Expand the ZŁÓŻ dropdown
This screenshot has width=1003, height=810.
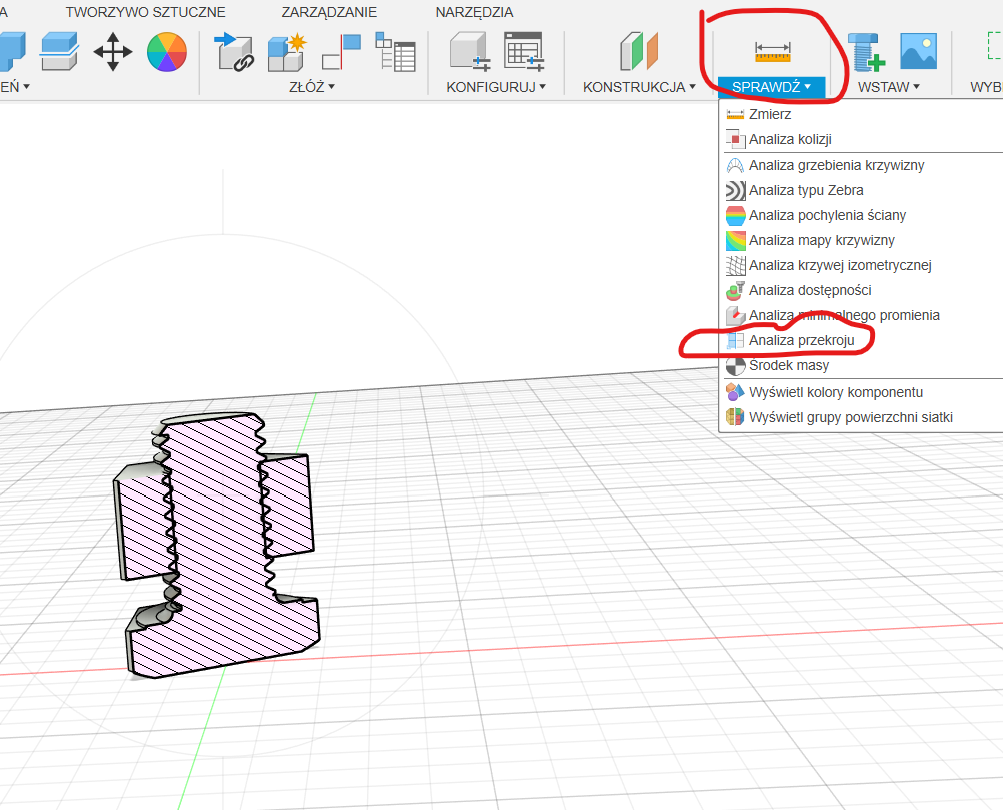[311, 87]
